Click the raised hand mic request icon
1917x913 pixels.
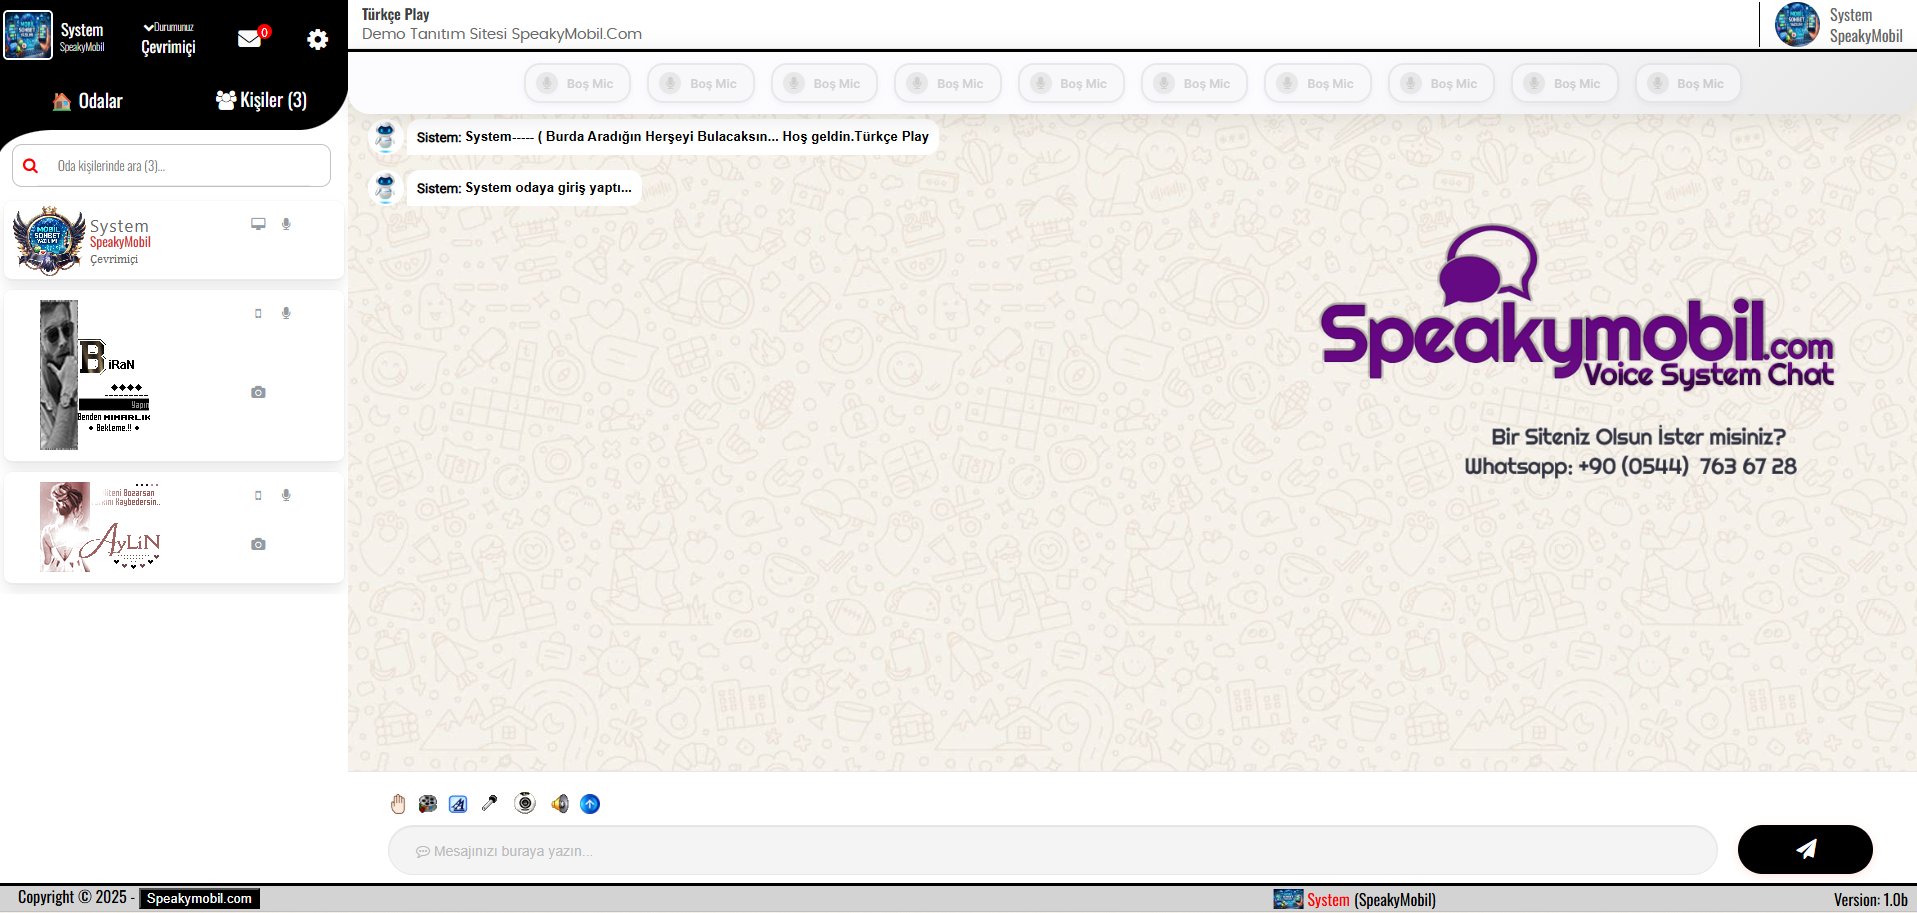398,803
